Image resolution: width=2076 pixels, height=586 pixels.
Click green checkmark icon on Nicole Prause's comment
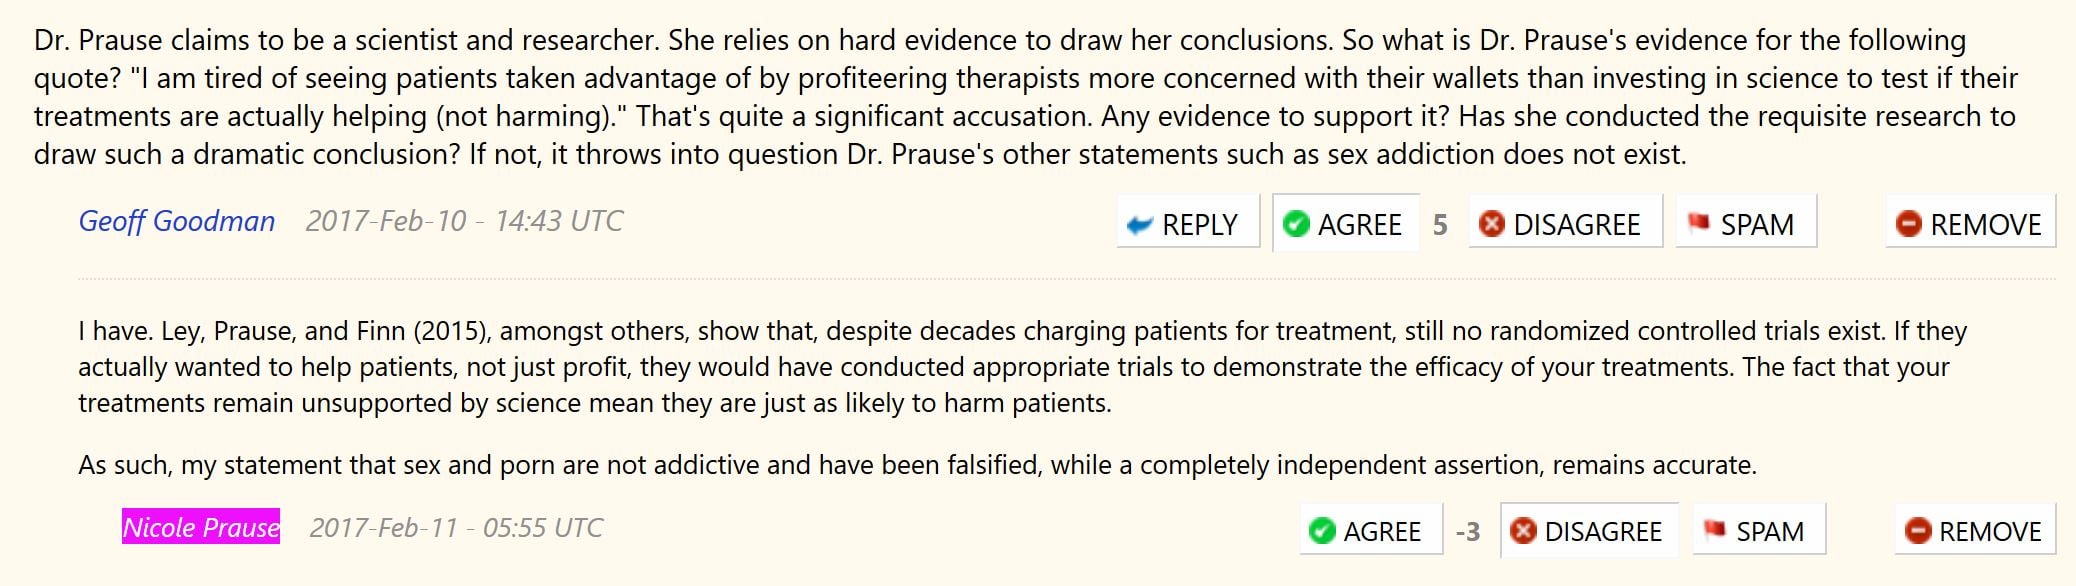1322,530
